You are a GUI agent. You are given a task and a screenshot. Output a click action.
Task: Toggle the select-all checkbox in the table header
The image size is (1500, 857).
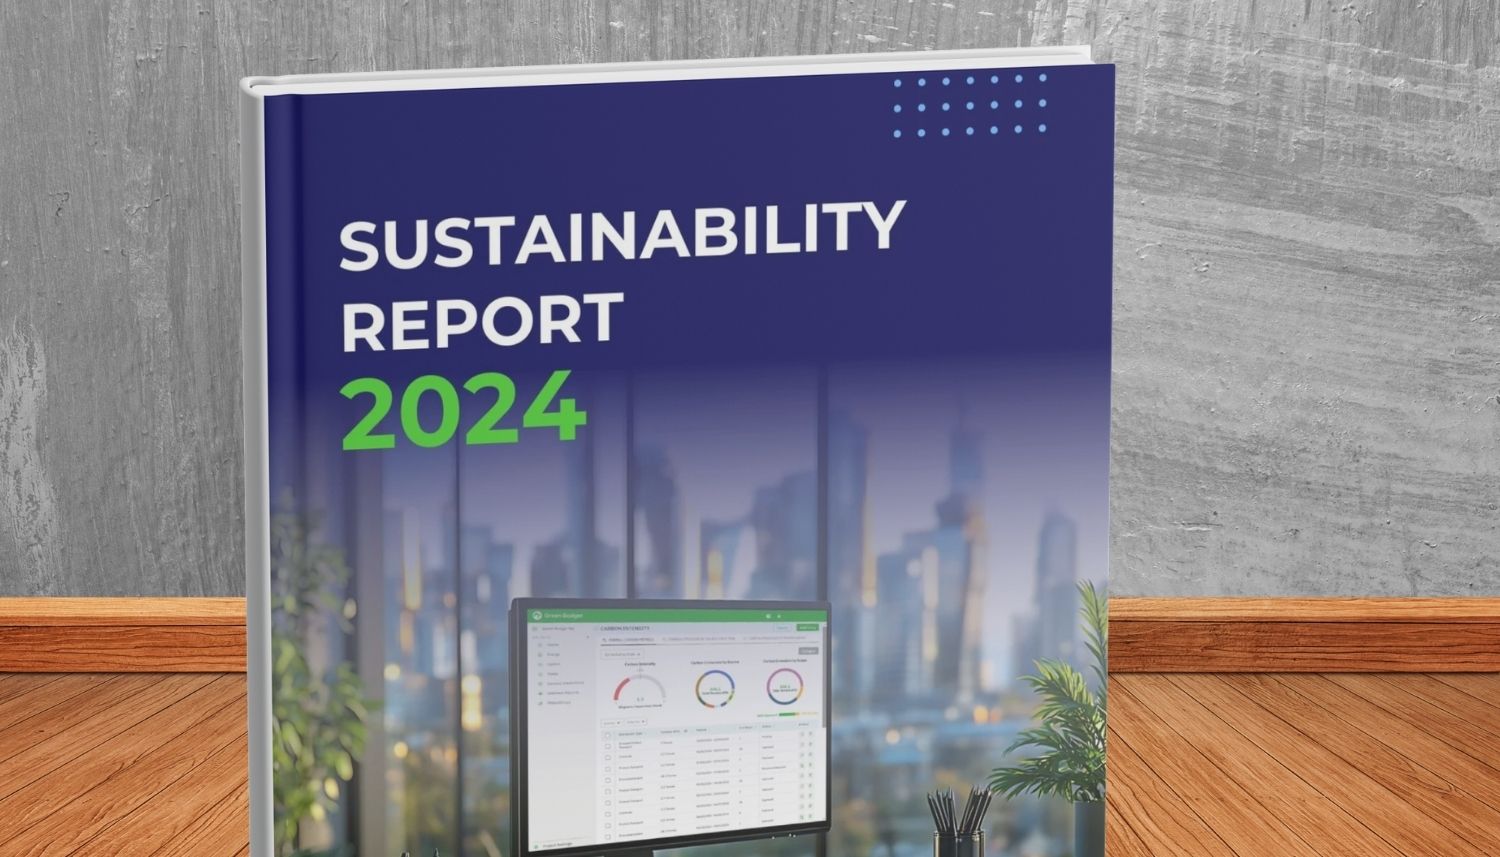click(x=607, y=734)
